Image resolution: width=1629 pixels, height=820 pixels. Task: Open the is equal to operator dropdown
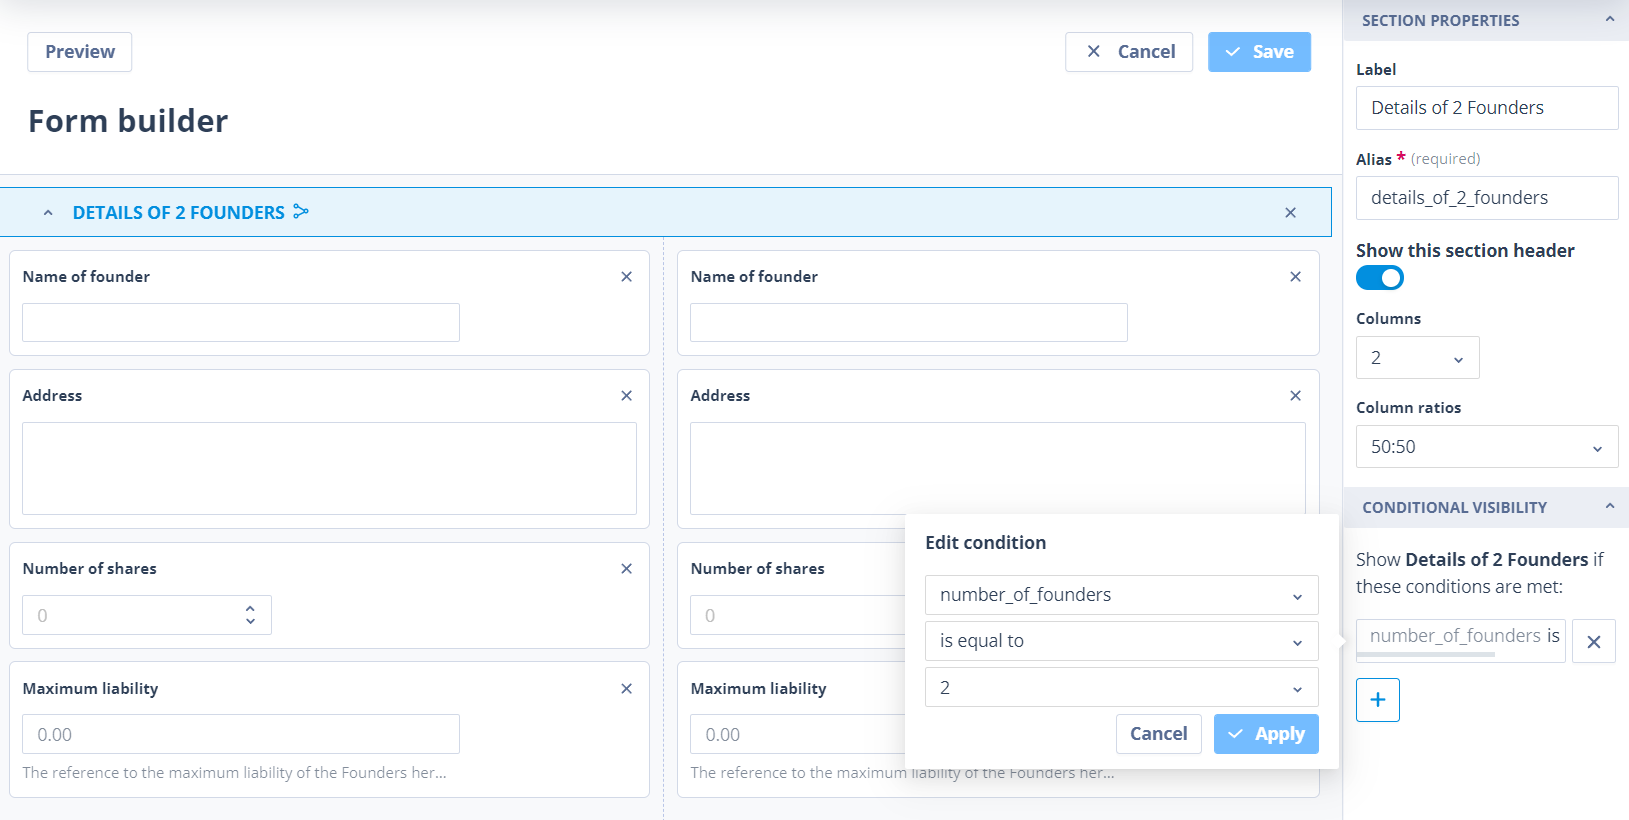pyautogui.click(x=1121, y=641)
